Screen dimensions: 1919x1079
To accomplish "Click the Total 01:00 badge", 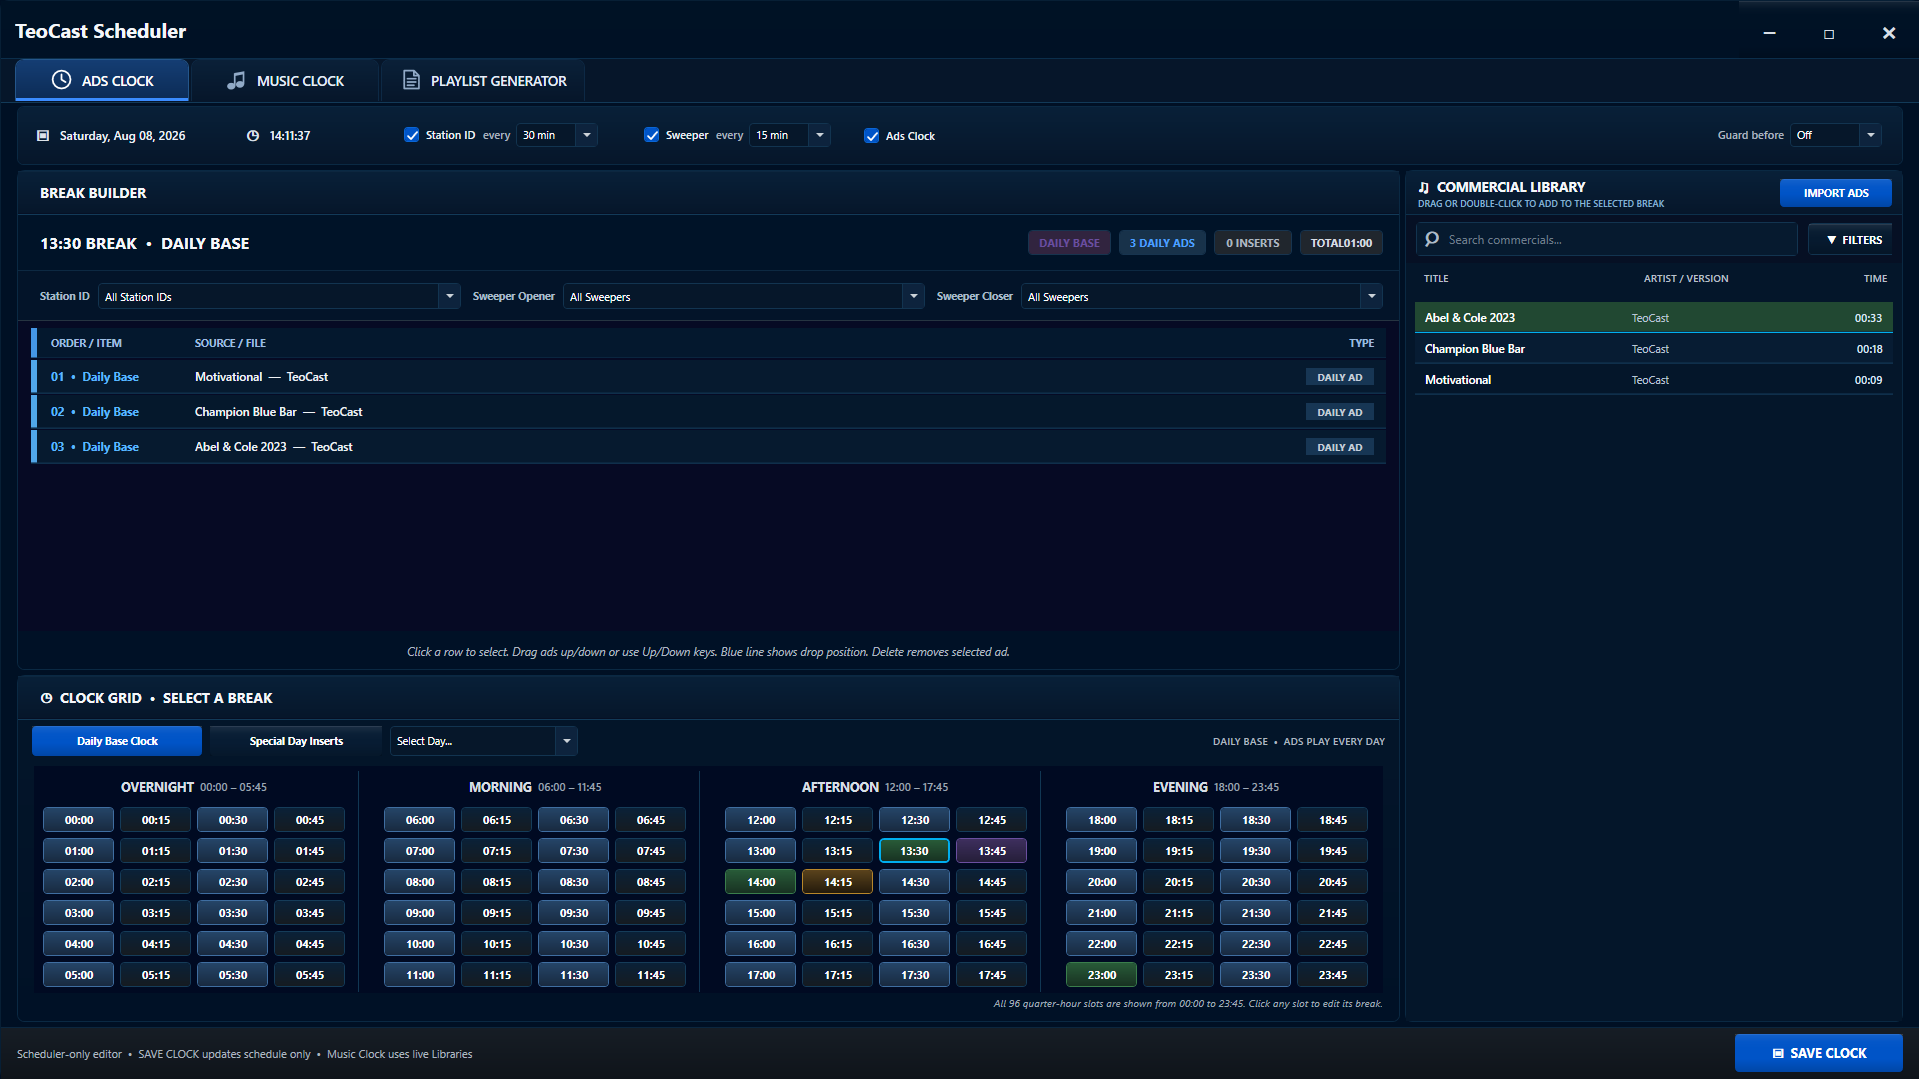I will click(x=1341, y=243).
